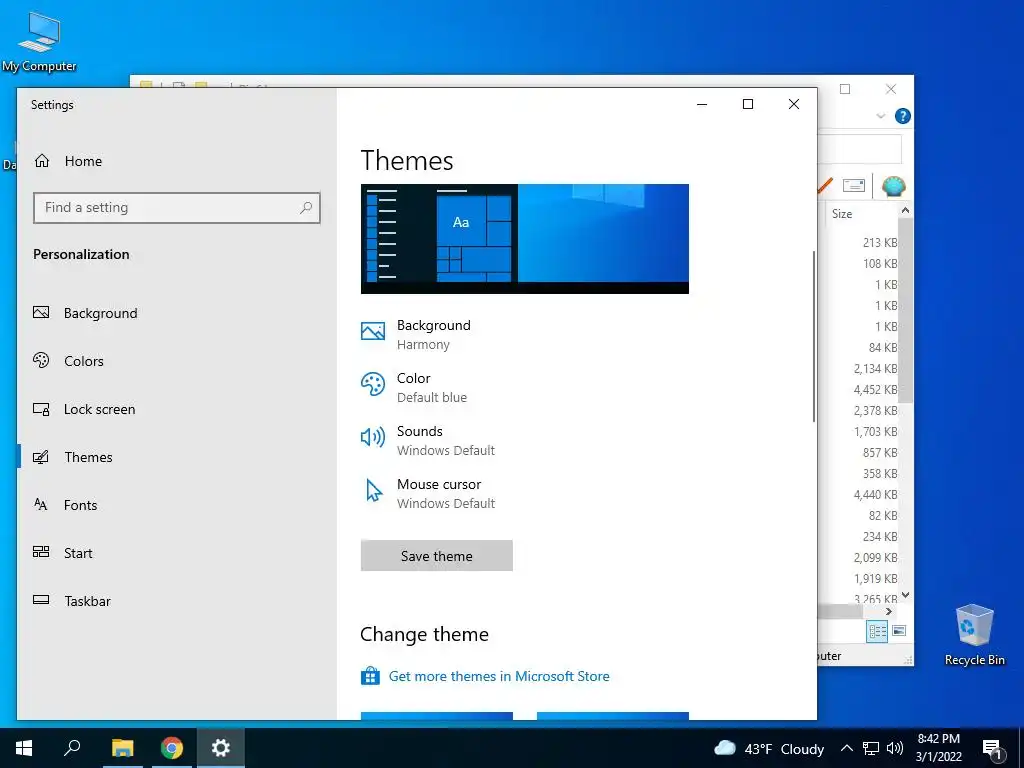Open theme Color Default blue option
Image resolution: width=1024 pixels, height=768 pixels.
[x=414, y=387]
